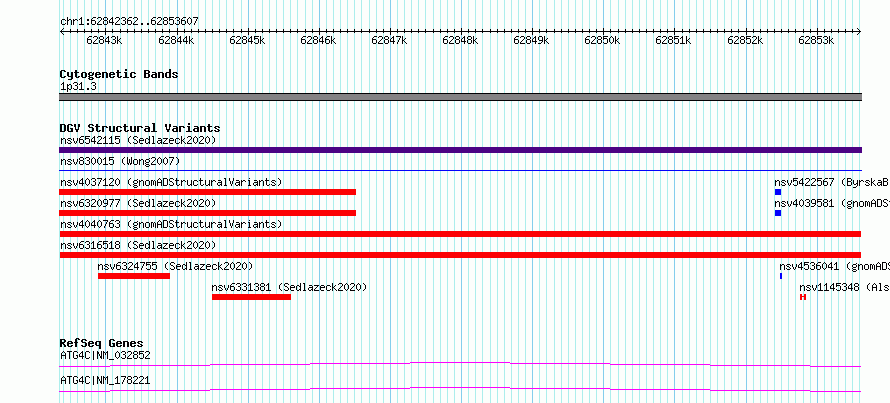Open nsv4040763 gnomADStructuralVariants label

coord(171,224)
